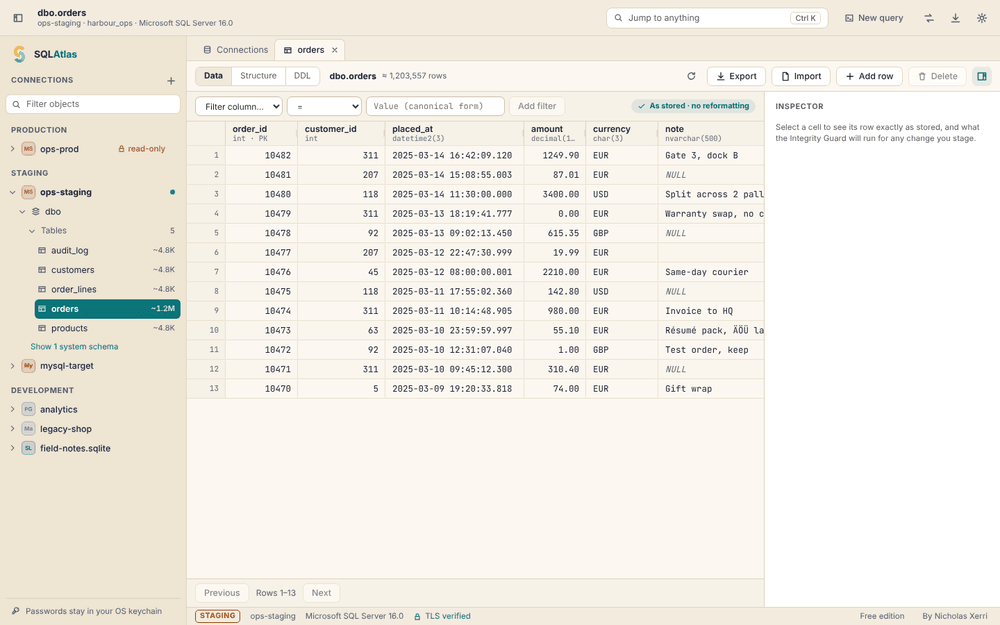Expand the ops-prod connection
1000x625 pixels.
[13, 149]
